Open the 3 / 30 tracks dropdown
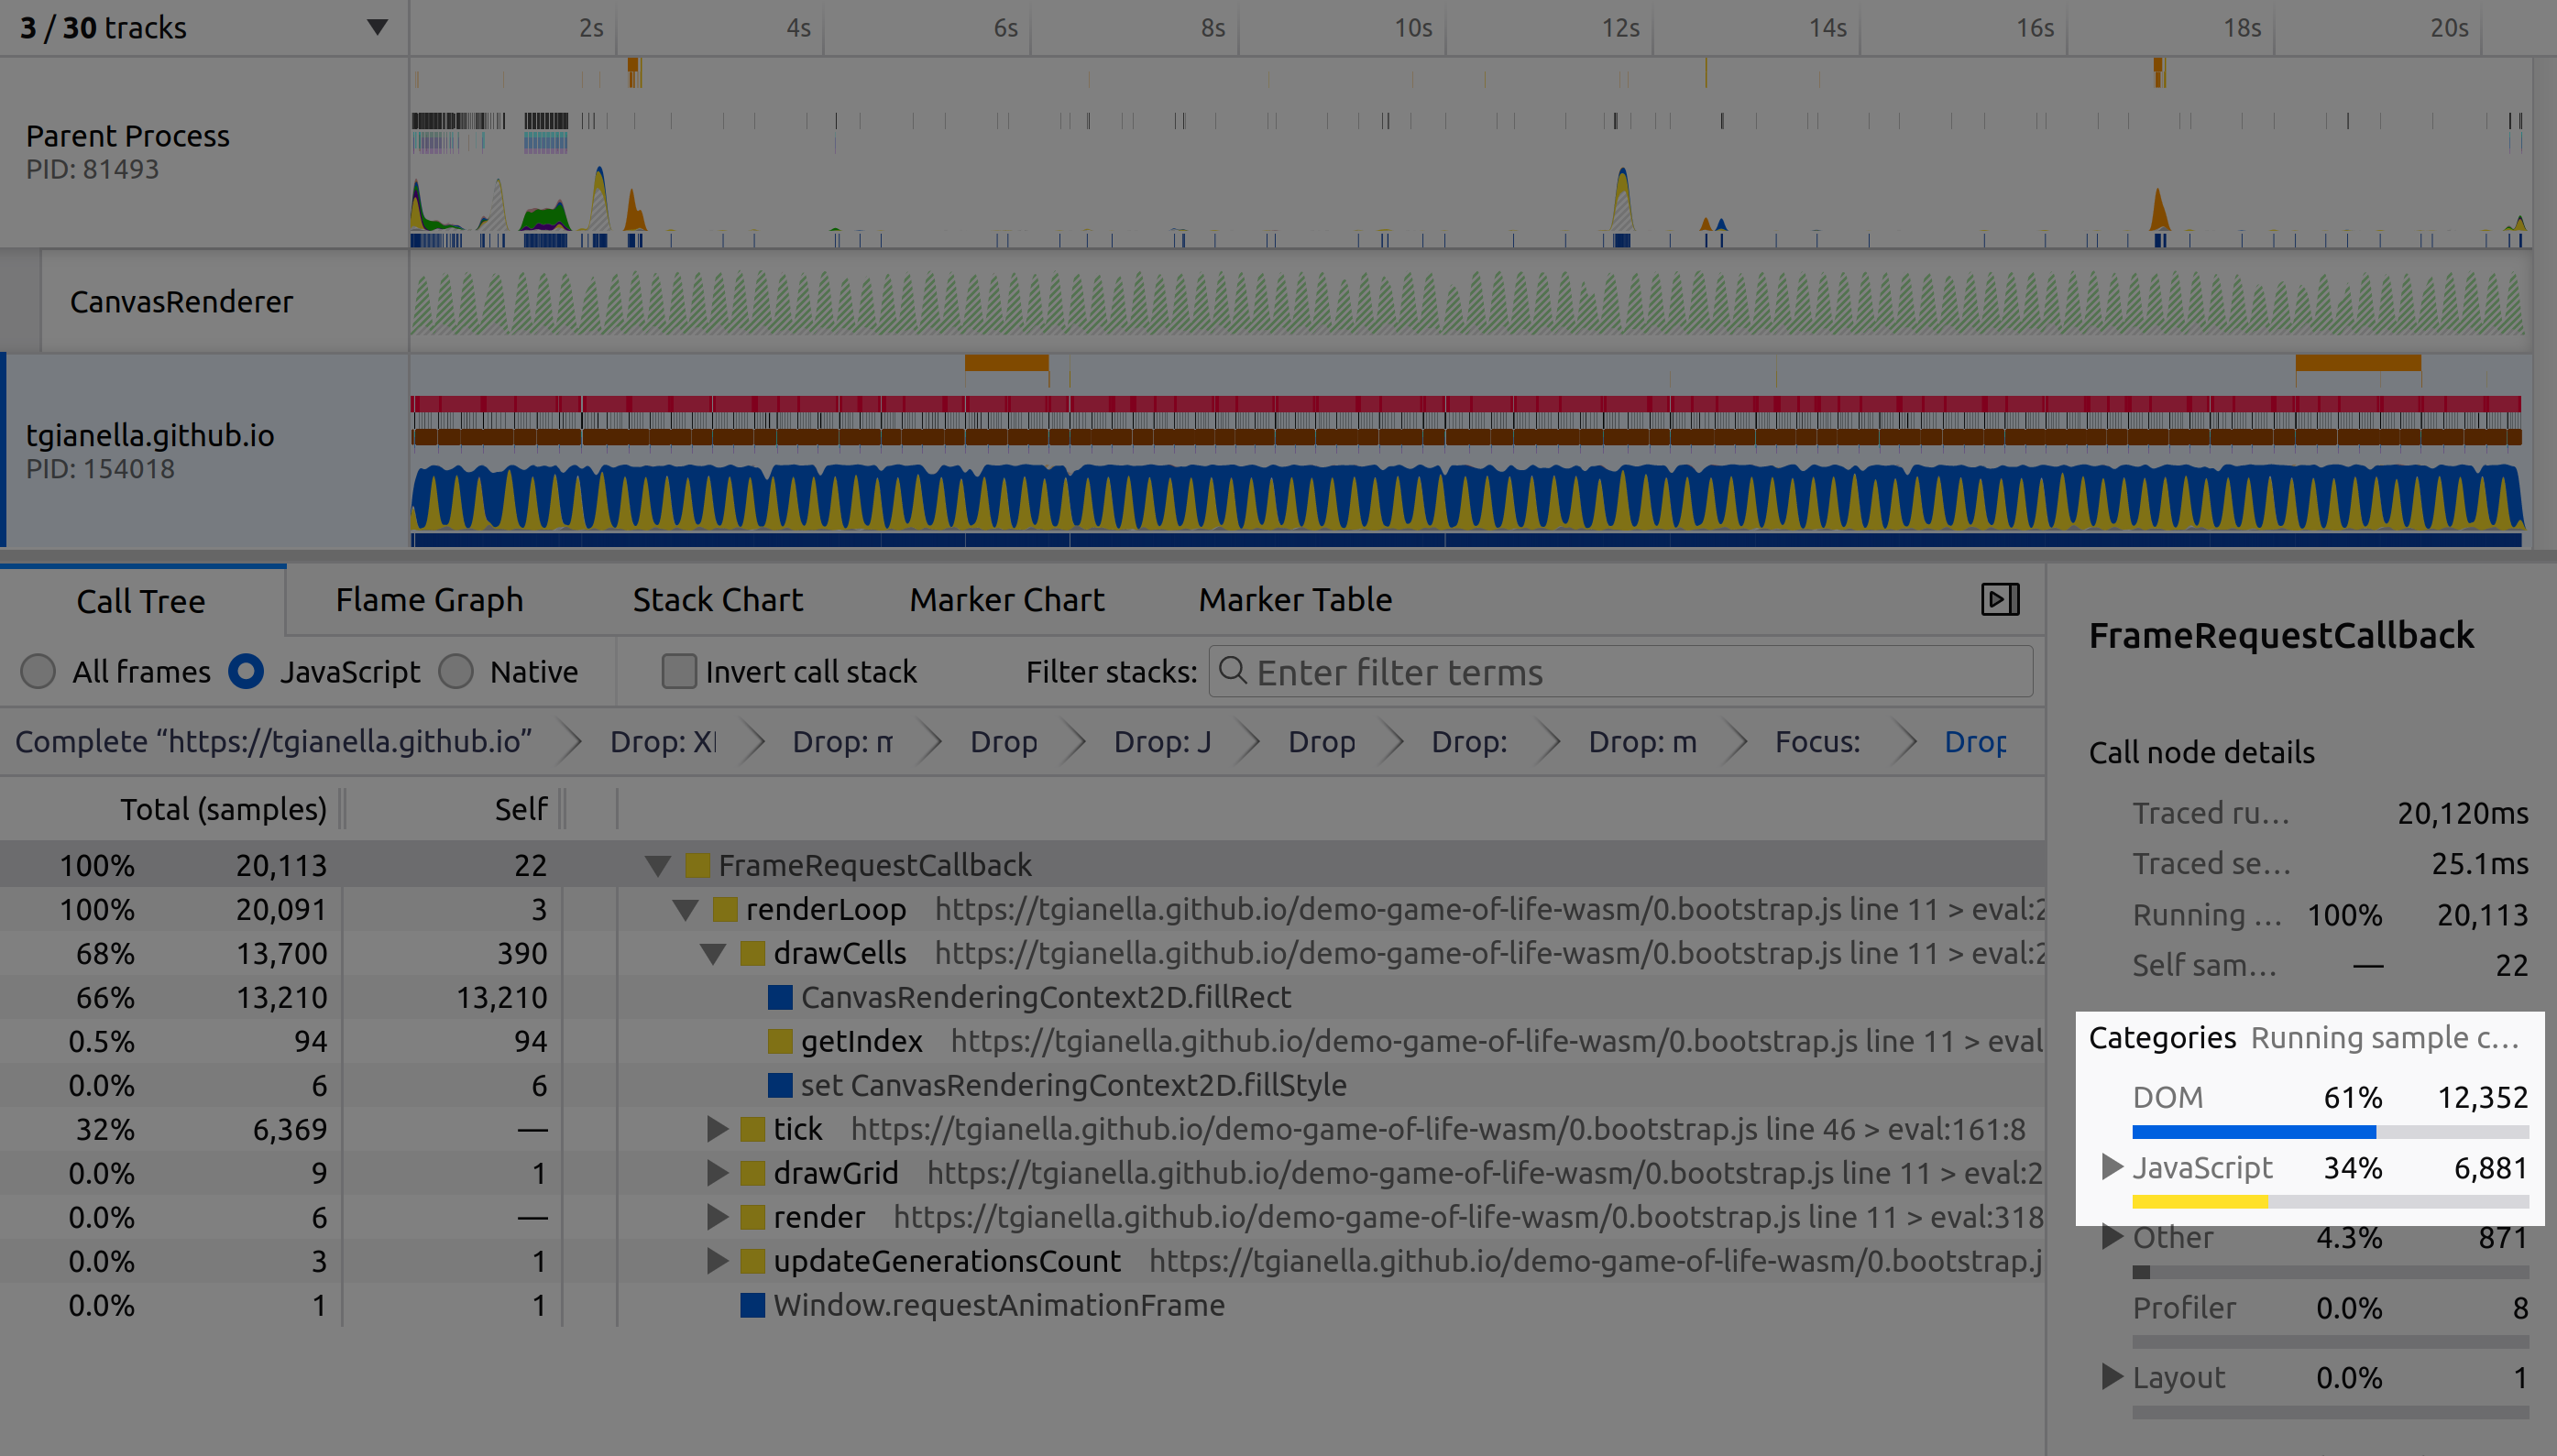 point(377,27)
